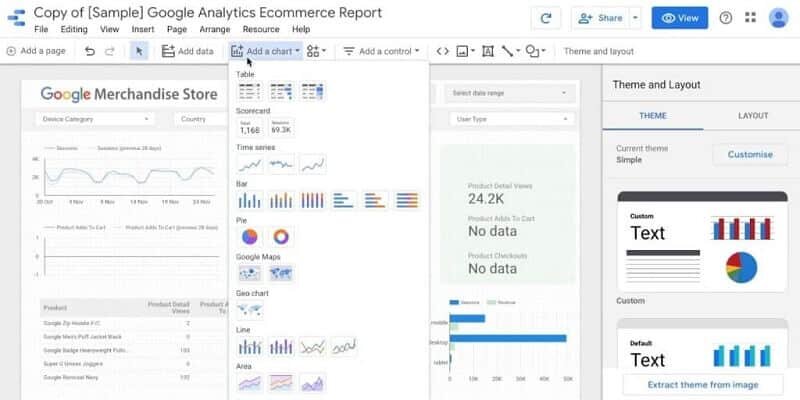
Task: Select the Geo chart icon
Action: tap(250, 310)
